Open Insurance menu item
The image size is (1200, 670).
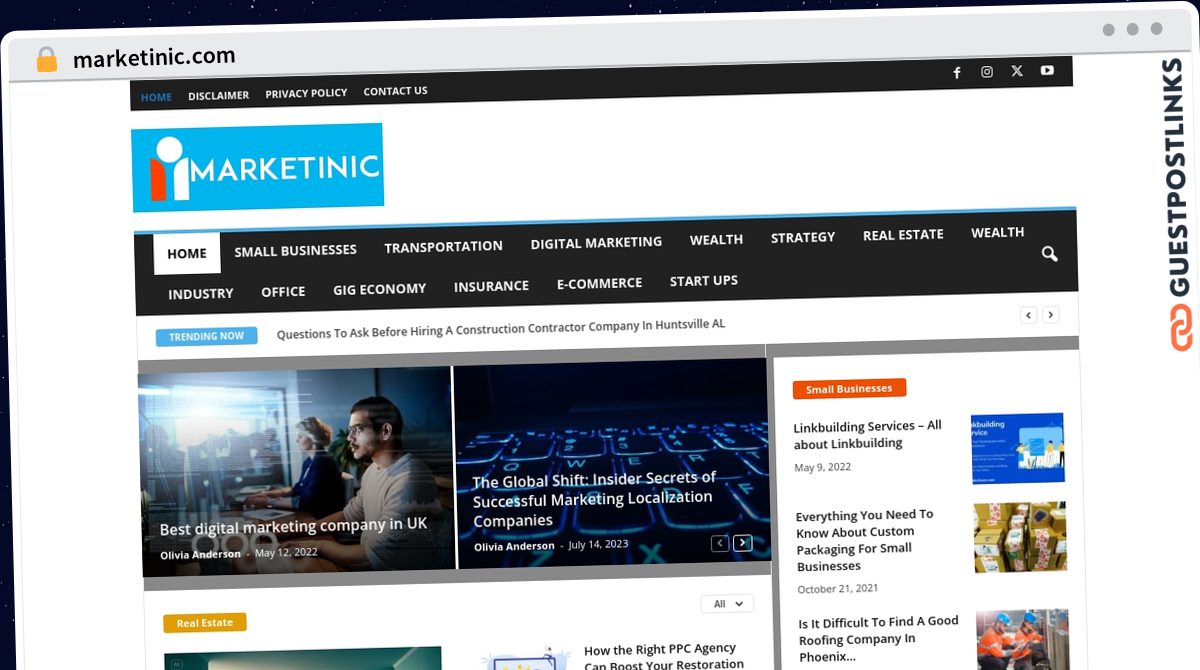491,286
